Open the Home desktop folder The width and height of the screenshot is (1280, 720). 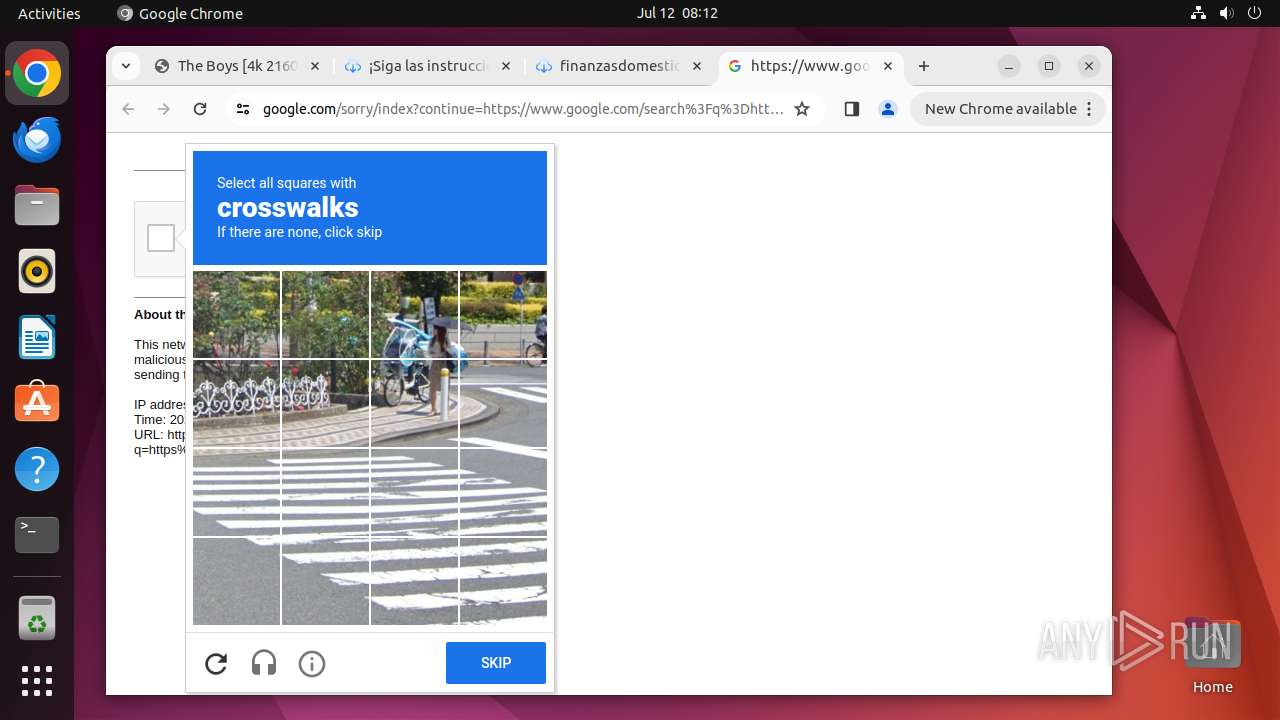(x=1212, y=656)
